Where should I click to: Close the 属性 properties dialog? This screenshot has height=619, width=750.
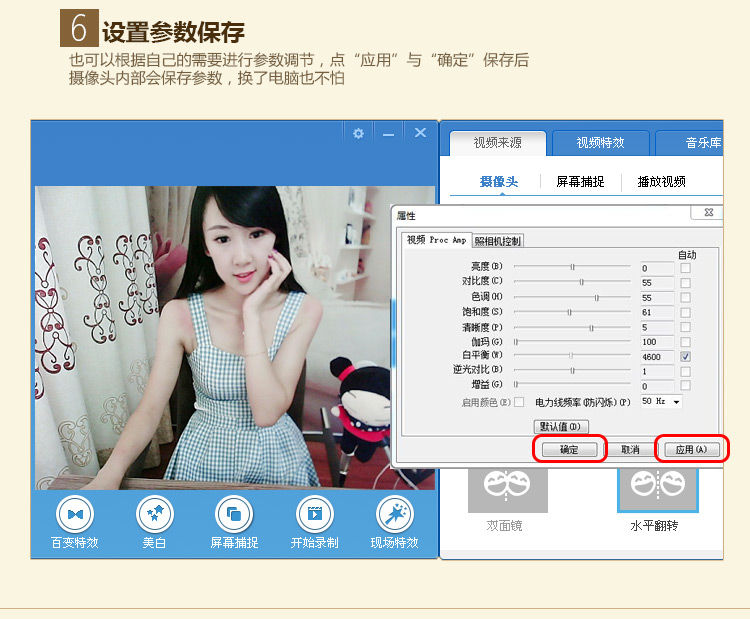tap(708, 212)
